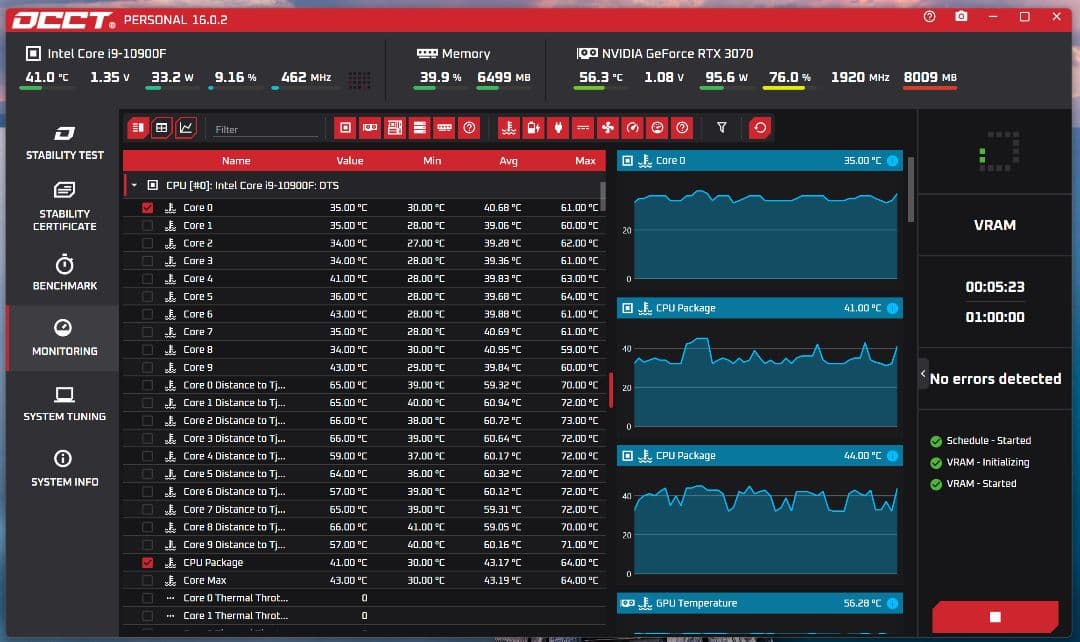This screenshot has height=642, width=1080.
Task: Sort the table by the Max column
Action: [585, 161]
